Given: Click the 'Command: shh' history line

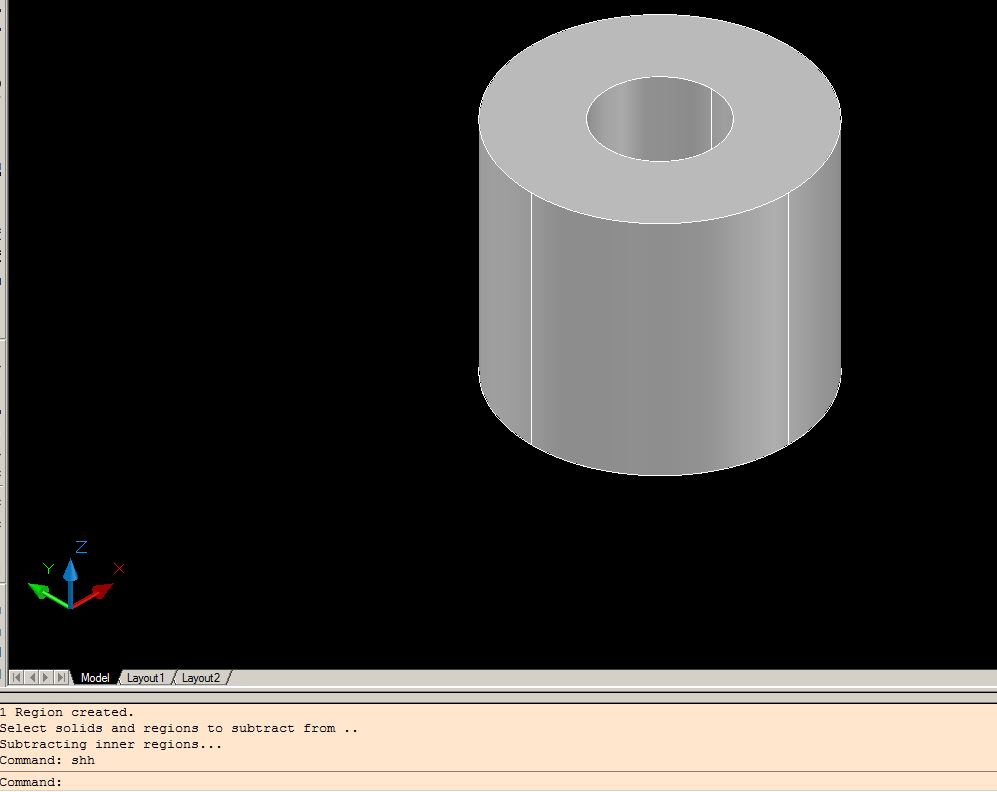Looking at the screenshot, I should click(x=47, y=760).
